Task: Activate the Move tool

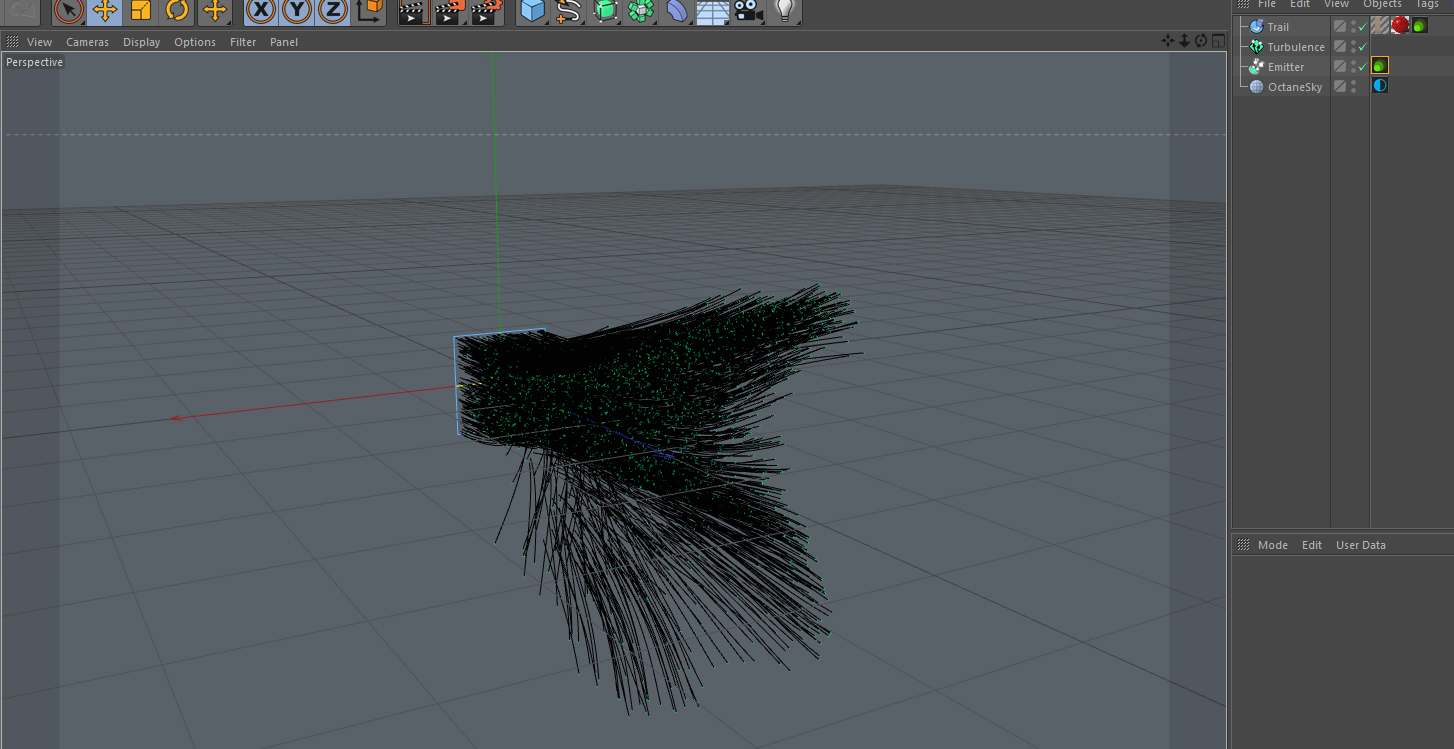Action: pyautogui.click(x=105, y=11)
